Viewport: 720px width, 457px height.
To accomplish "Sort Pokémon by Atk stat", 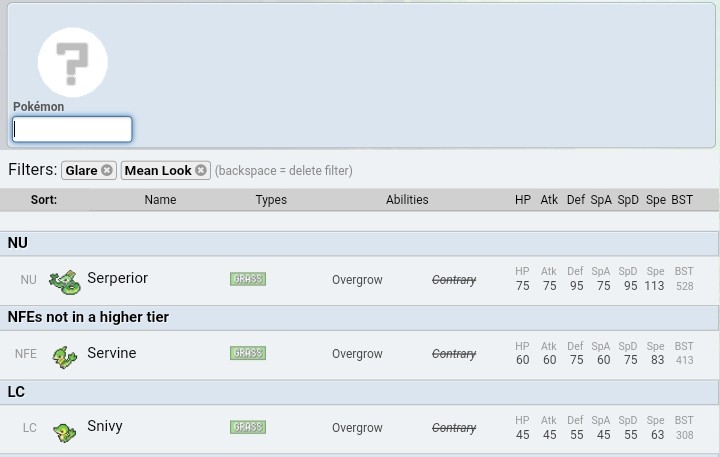I will [x=549, y=200].
